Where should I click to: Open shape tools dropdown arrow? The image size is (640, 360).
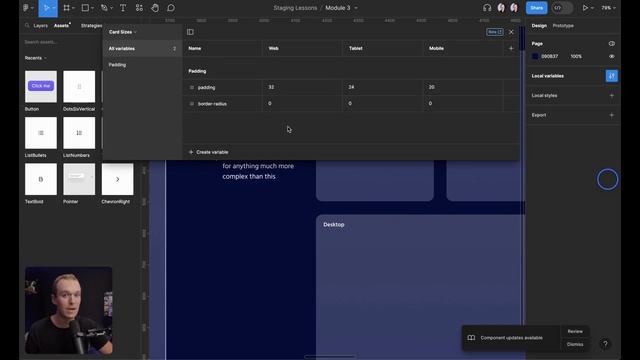[x=92, y=8]
